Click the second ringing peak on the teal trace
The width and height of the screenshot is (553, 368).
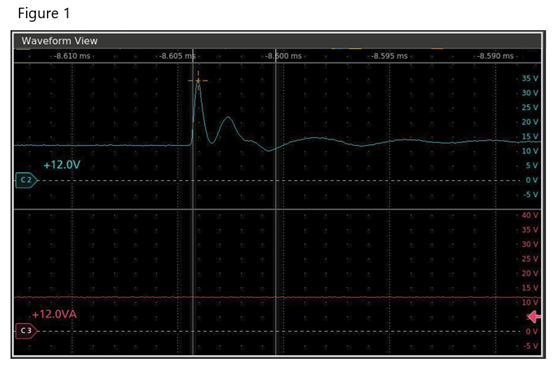click(x=229, y=118)
